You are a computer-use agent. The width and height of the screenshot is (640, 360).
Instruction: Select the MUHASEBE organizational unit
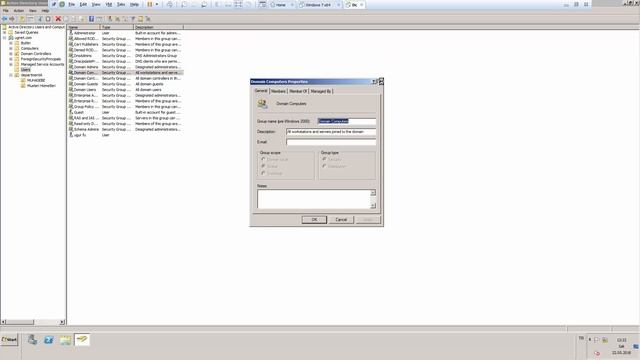click(36, 80)
